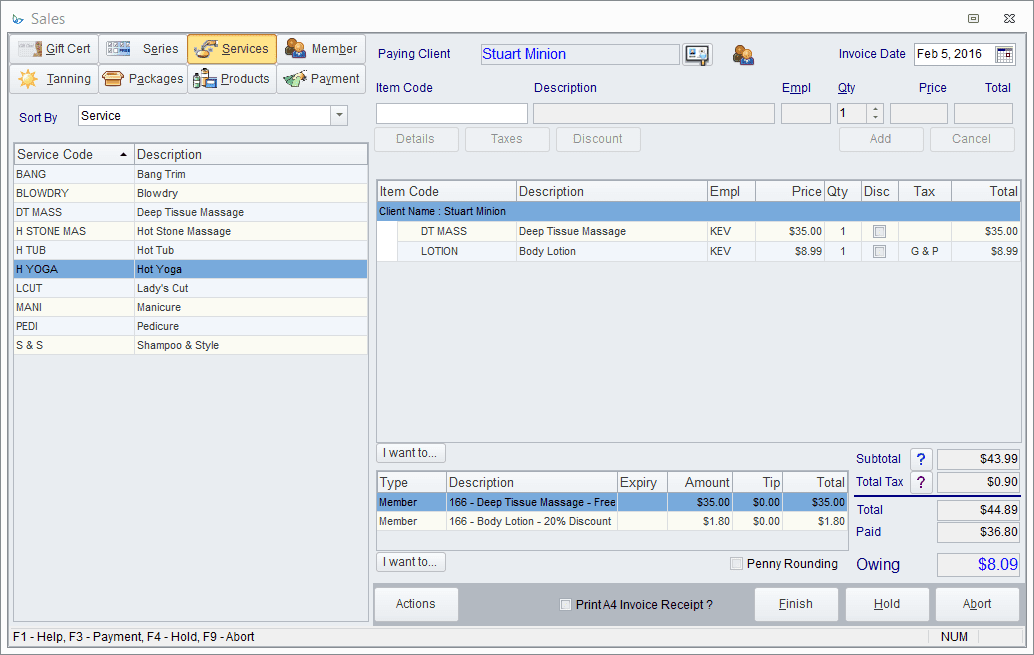The height and width of the screenshot is (655, 1034).
Task: Click the Discount button
Action: tap(598, 139)
